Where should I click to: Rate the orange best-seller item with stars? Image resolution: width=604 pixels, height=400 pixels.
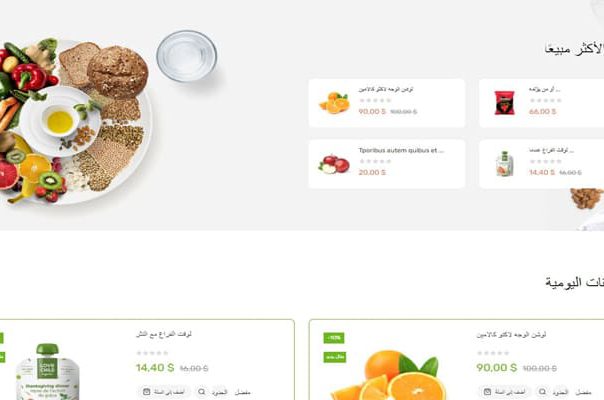tap(375, 101)
